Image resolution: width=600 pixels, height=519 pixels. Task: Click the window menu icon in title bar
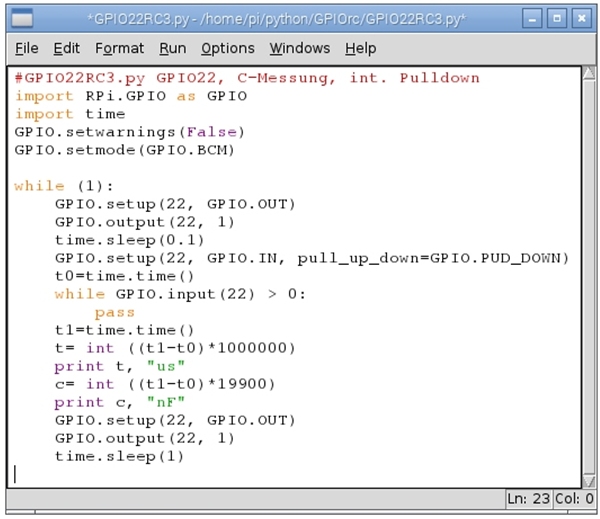(21, 18)
